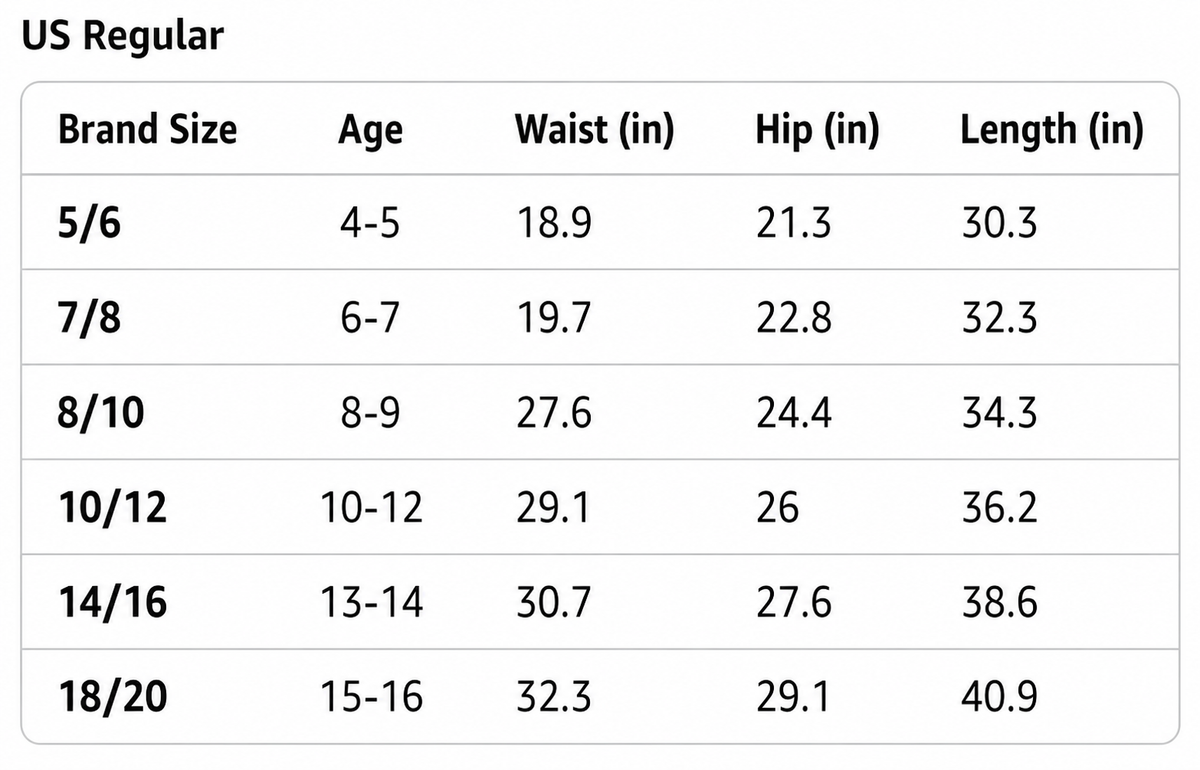Click the age 4-5 cell
Viewport: 1200px width, 770px height.
click(x=370, y=223)
